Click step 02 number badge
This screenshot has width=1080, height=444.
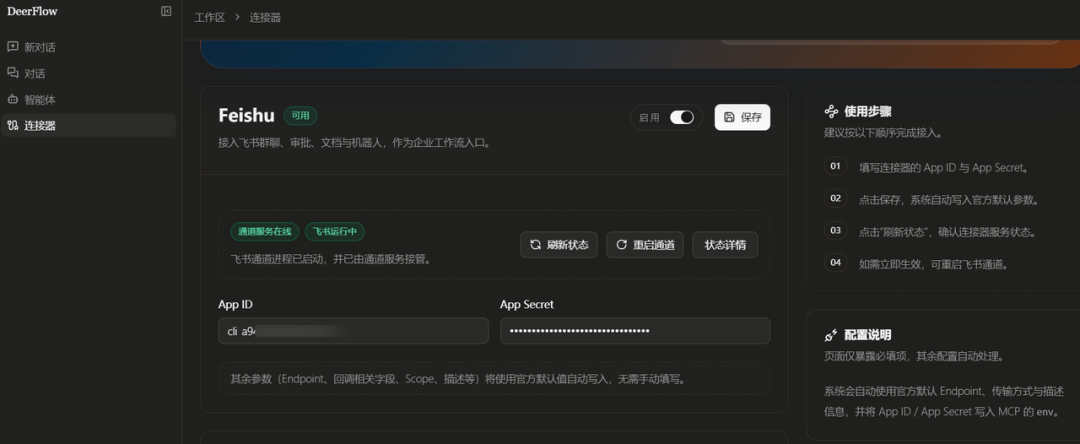point(835,198)
